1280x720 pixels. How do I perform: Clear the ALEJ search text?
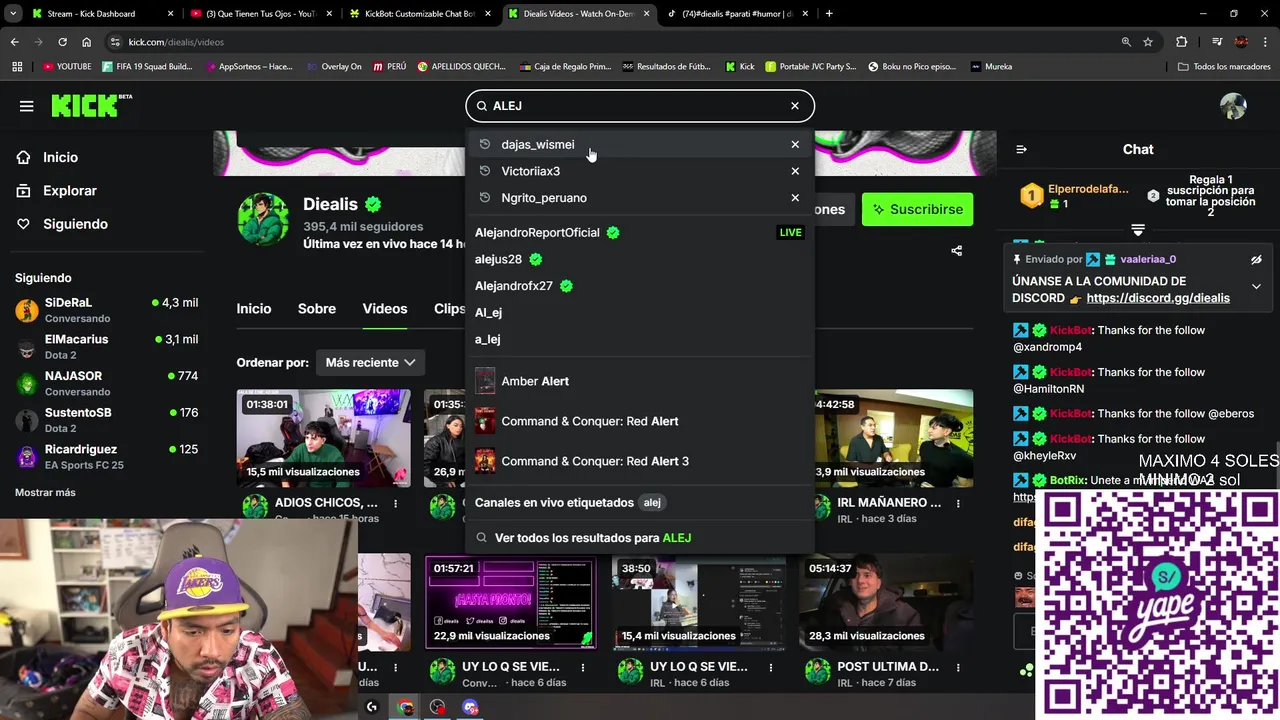click(x=795, y=106)
